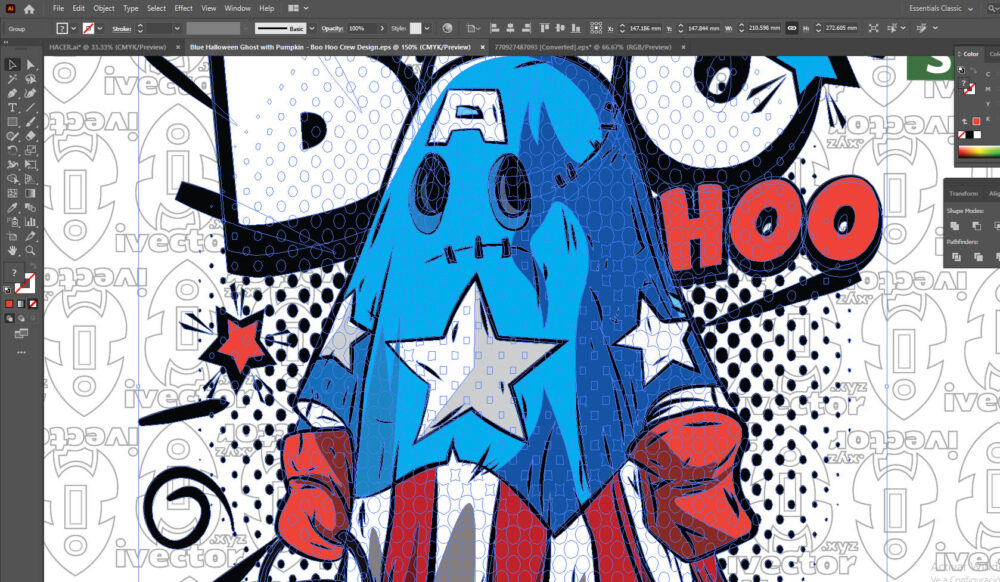Click Isolate Selected Object icon
The height and width of the screenshot is (582, 1000).
[x=873, y=28]
